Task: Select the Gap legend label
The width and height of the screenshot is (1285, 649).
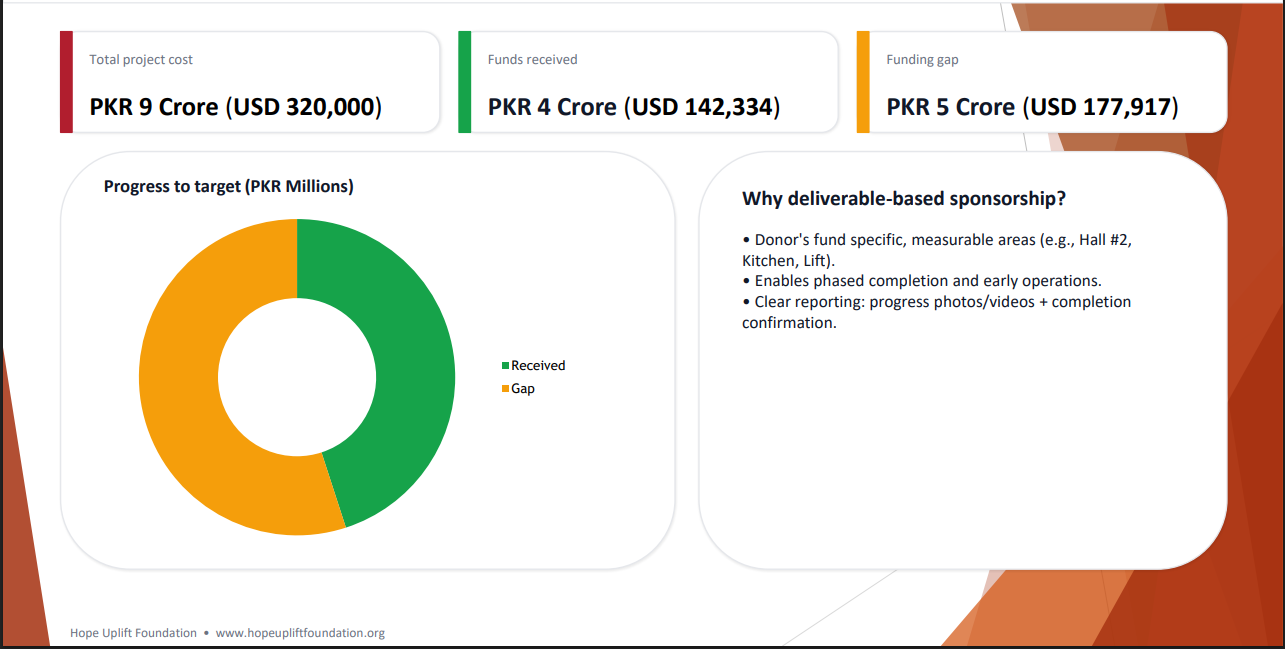Action: tap(523, 389)
